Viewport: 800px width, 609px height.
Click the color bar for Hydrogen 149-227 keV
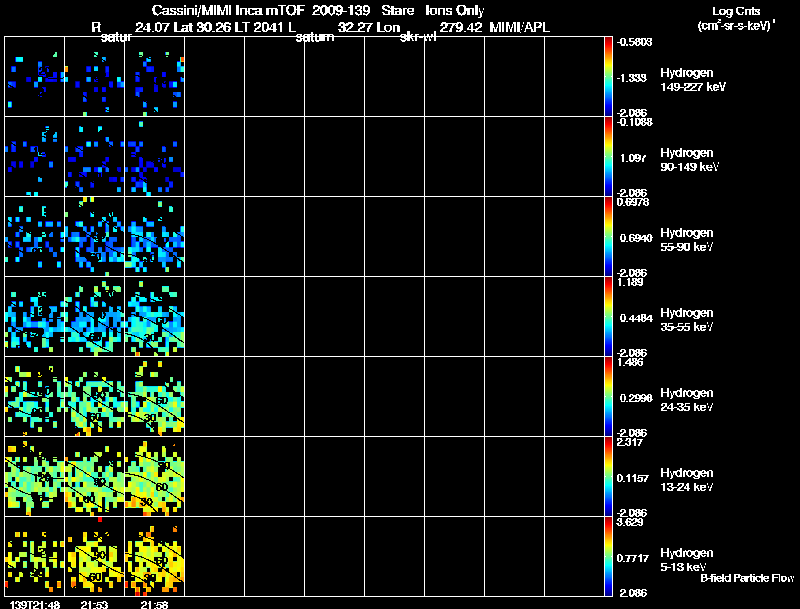(610, 76)
